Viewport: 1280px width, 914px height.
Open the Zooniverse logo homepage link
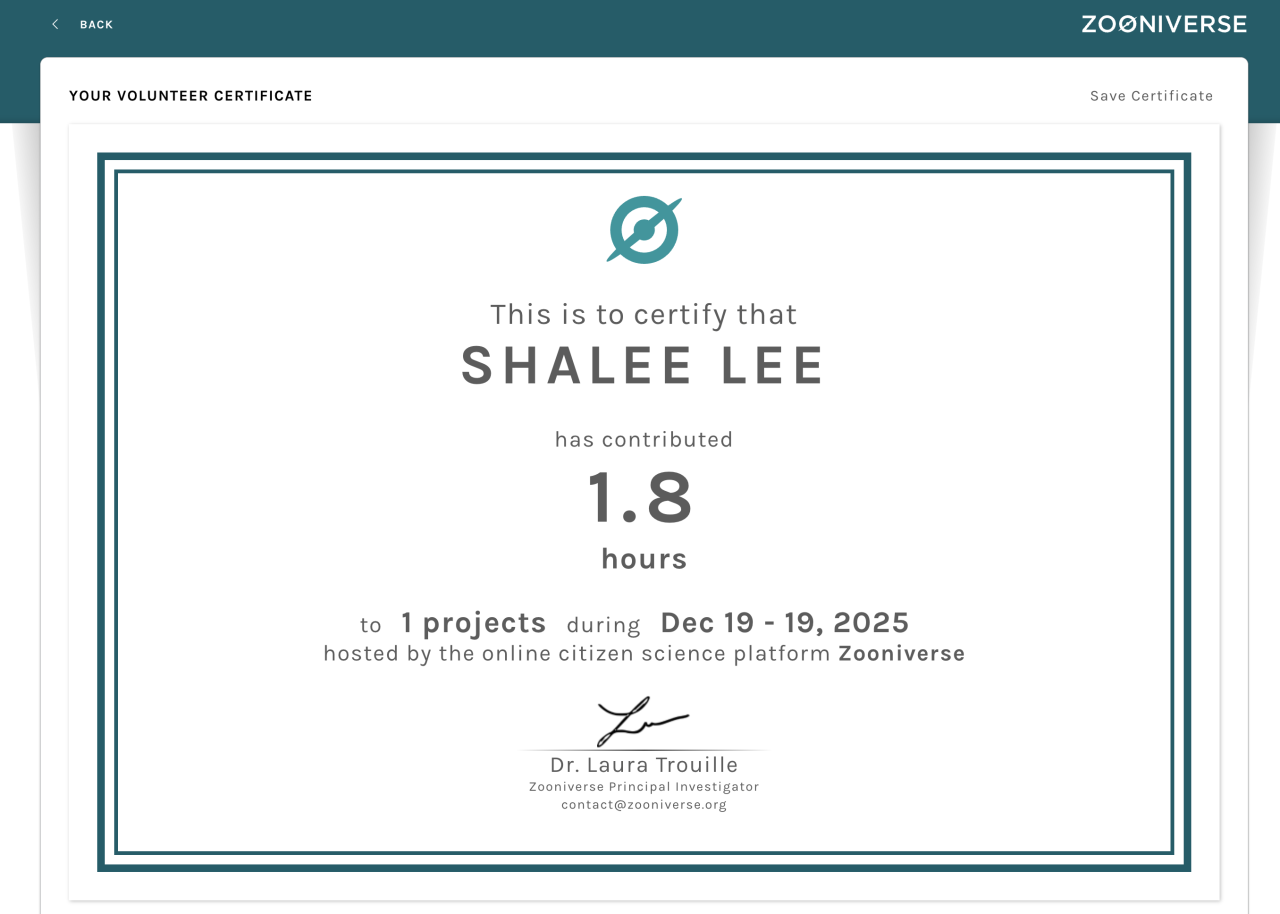click(1164, 24)
